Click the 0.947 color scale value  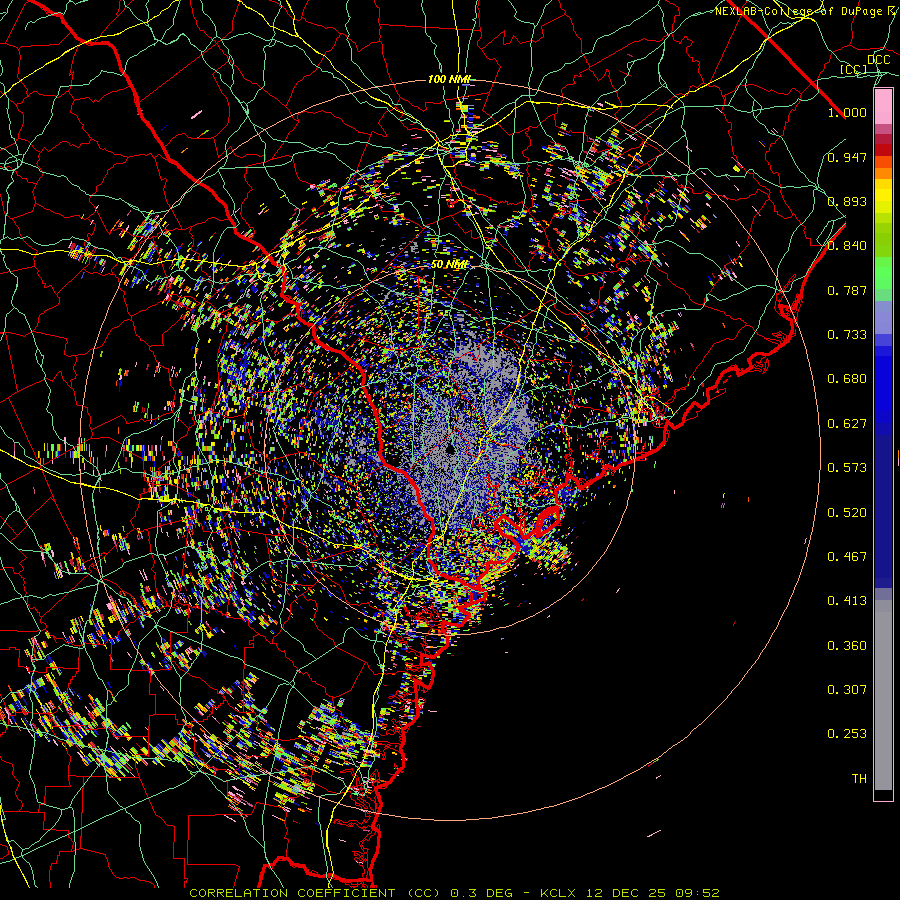[x=847, y=157]
